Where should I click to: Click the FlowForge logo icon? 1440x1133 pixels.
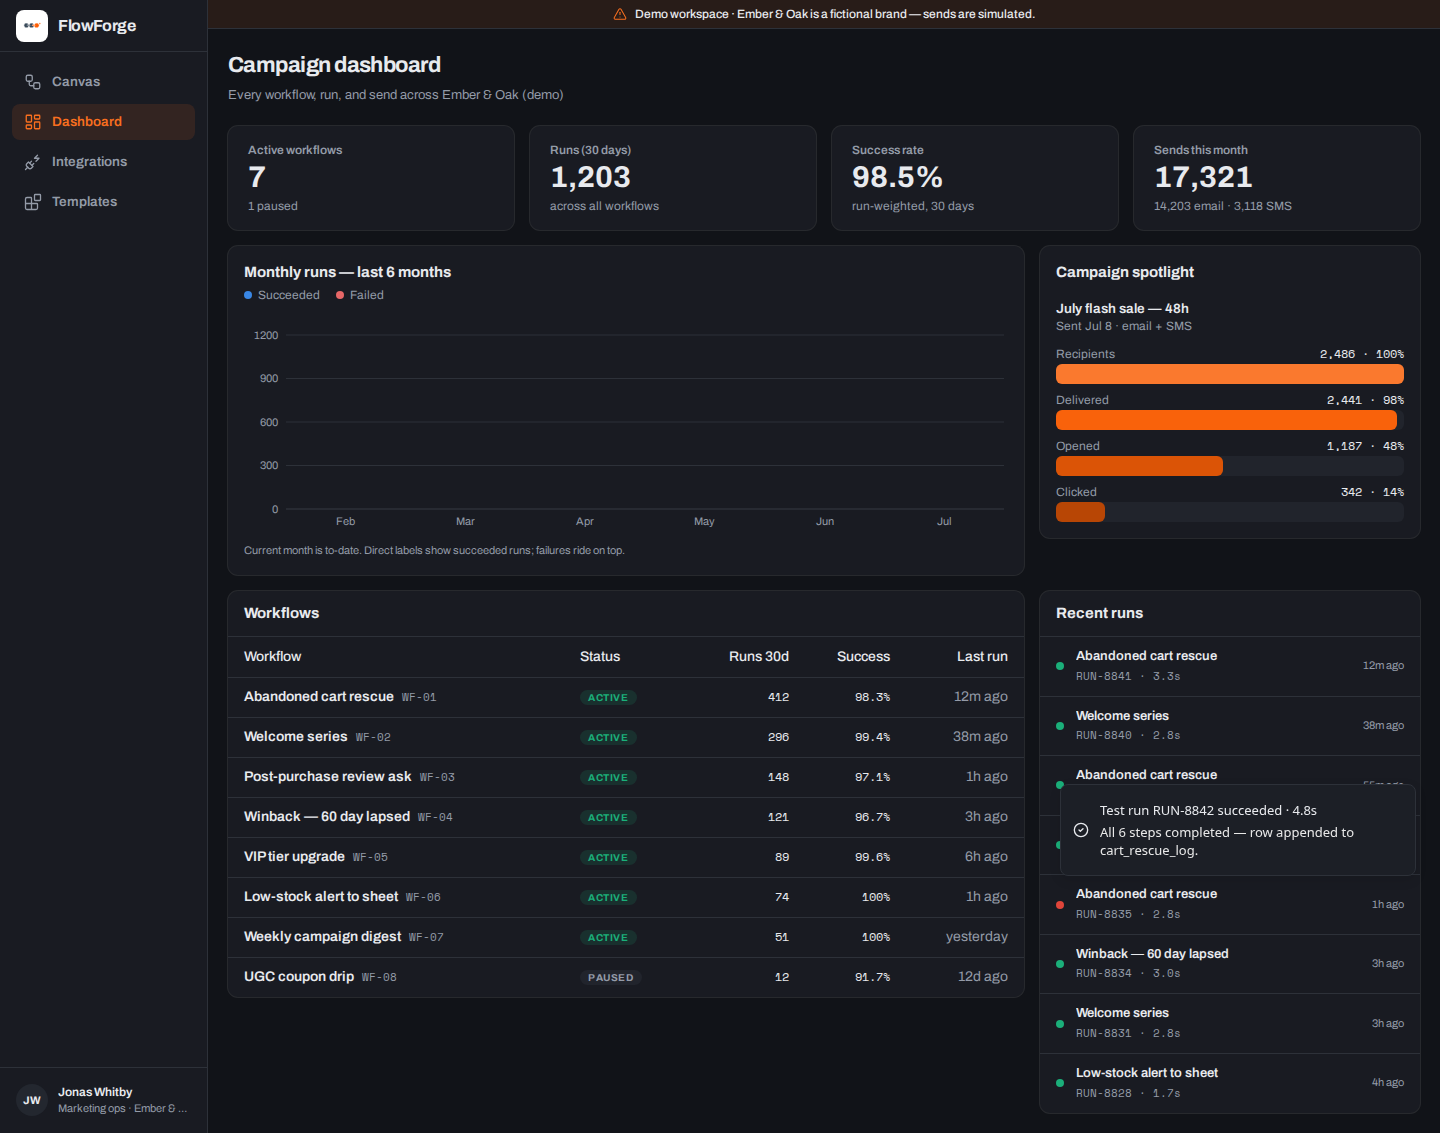click(x=32, y=26)
